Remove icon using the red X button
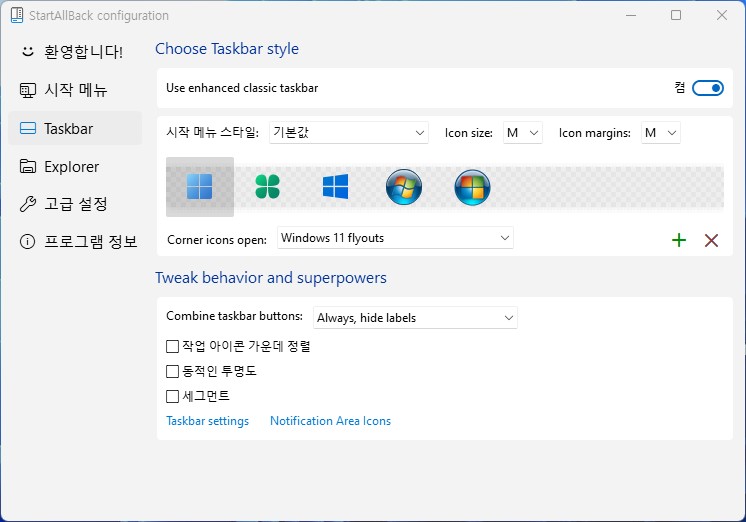This screenshot has height=522, width=746. tap(711, 240)
